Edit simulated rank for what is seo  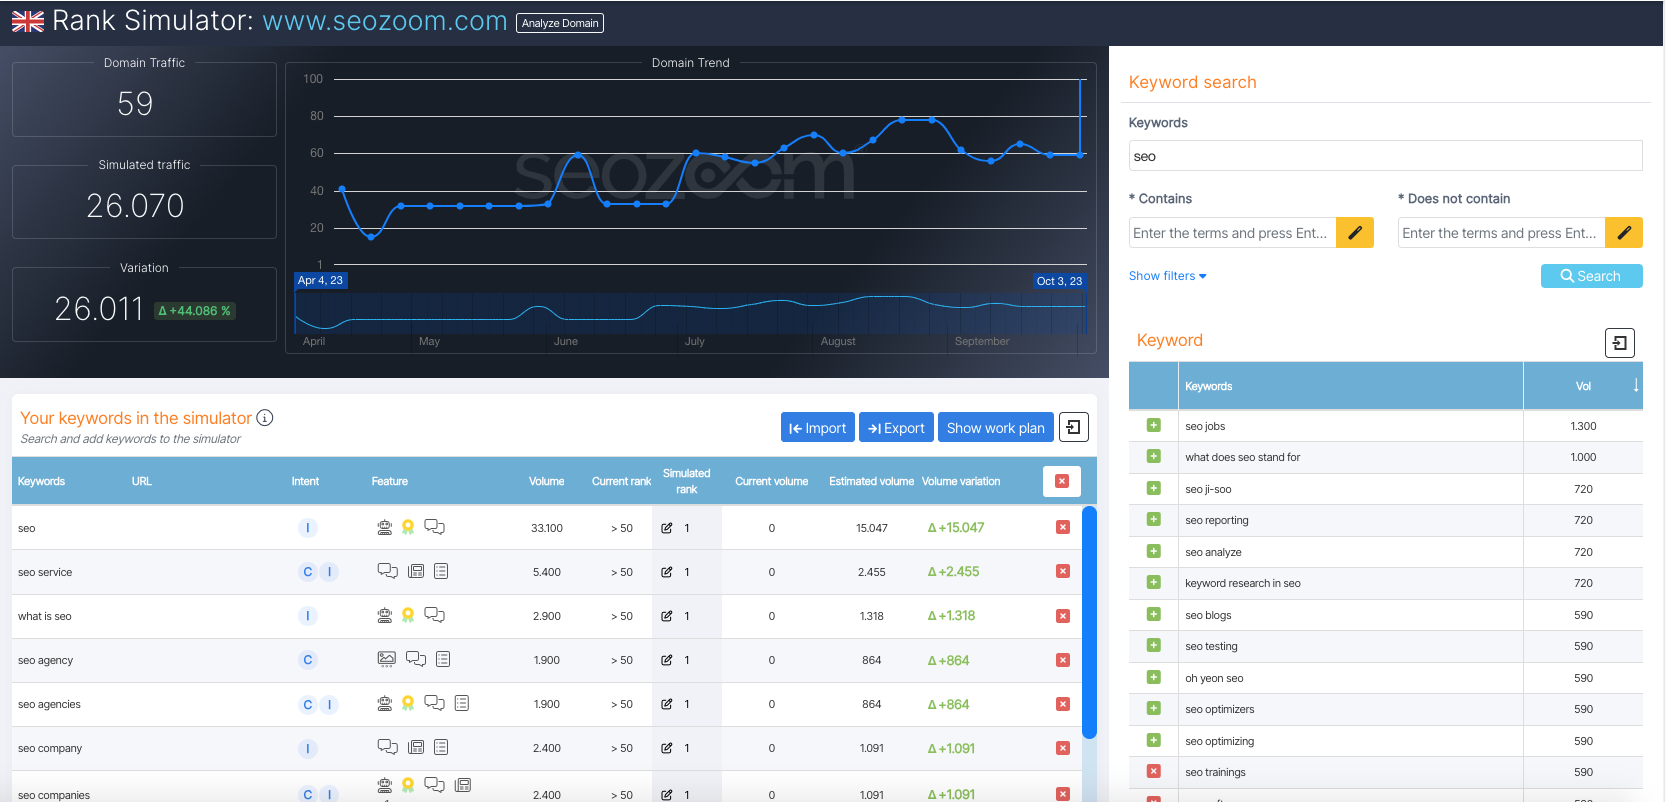(x=667, y=616)
